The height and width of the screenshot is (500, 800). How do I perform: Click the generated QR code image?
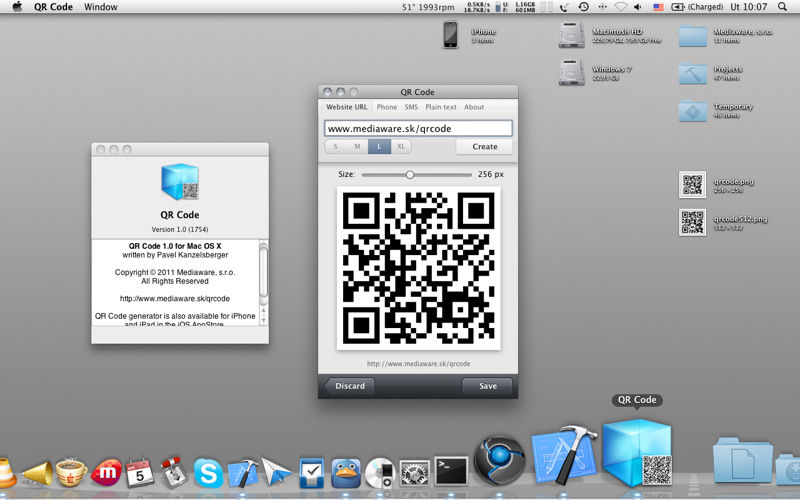coord(418,268)
